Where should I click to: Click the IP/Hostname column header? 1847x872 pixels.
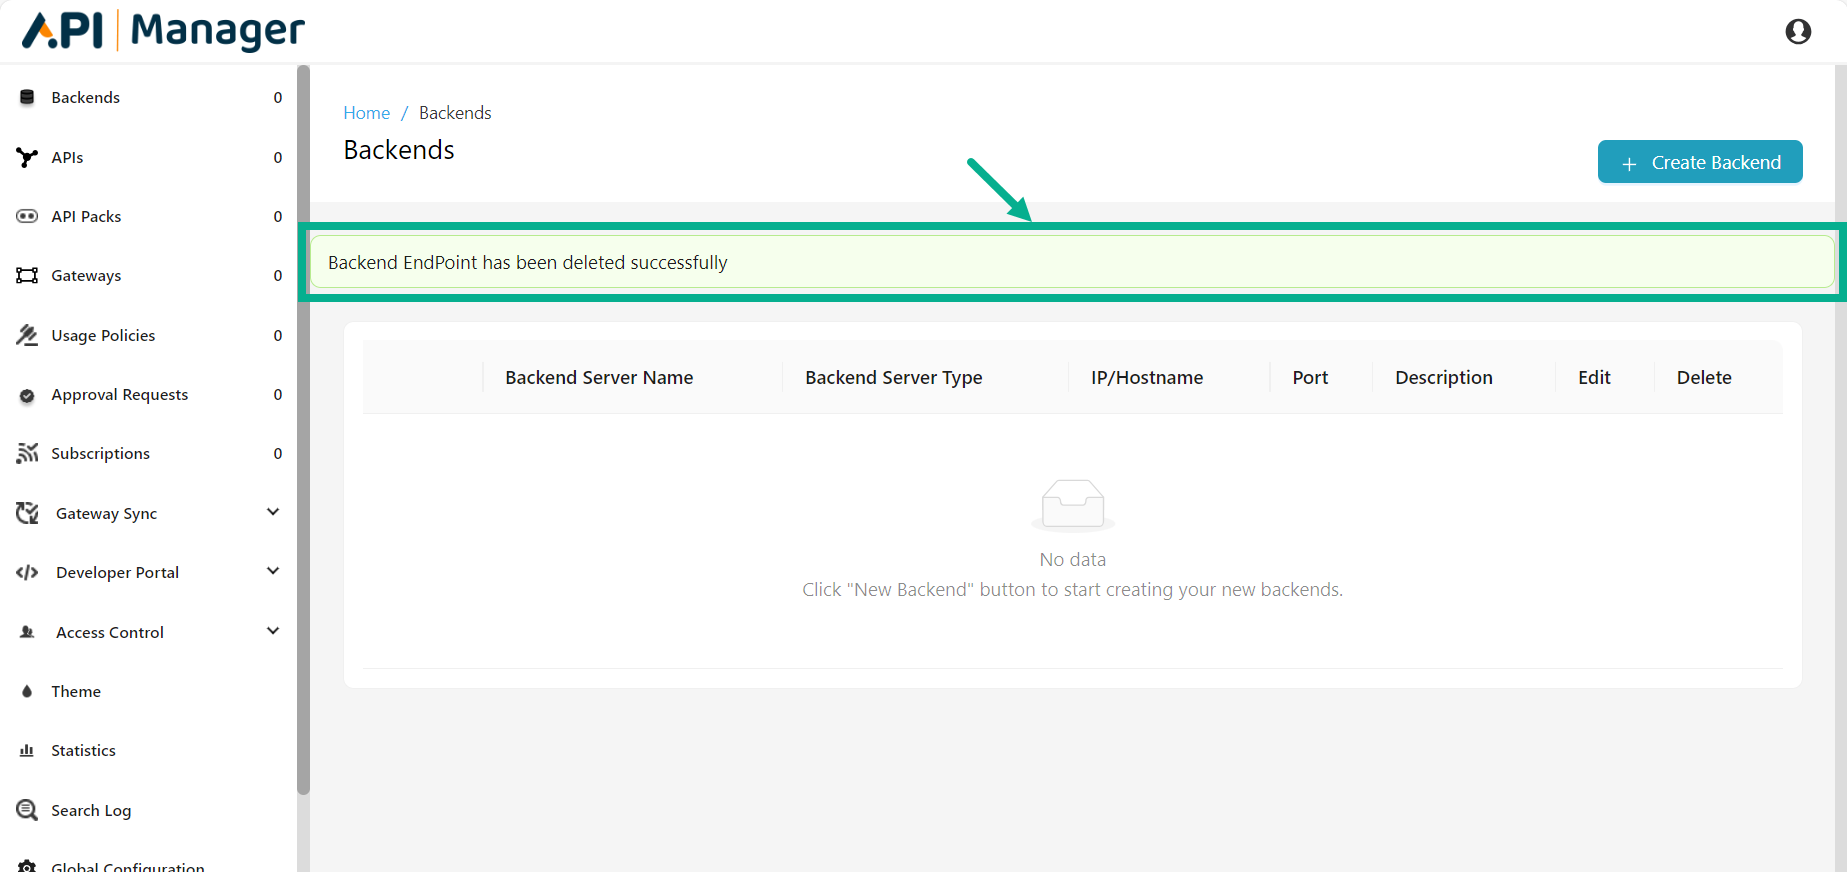(x=1147, y=377)
